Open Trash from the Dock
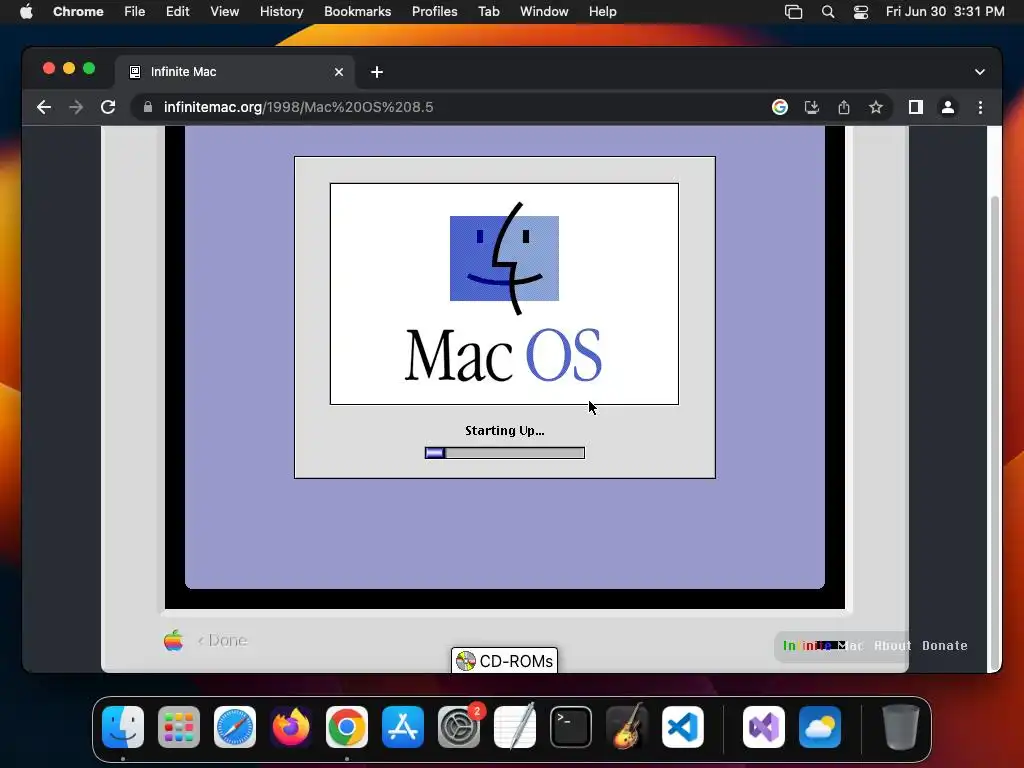Viewport: 1024px width, 768px height. (x=901, y=727)
